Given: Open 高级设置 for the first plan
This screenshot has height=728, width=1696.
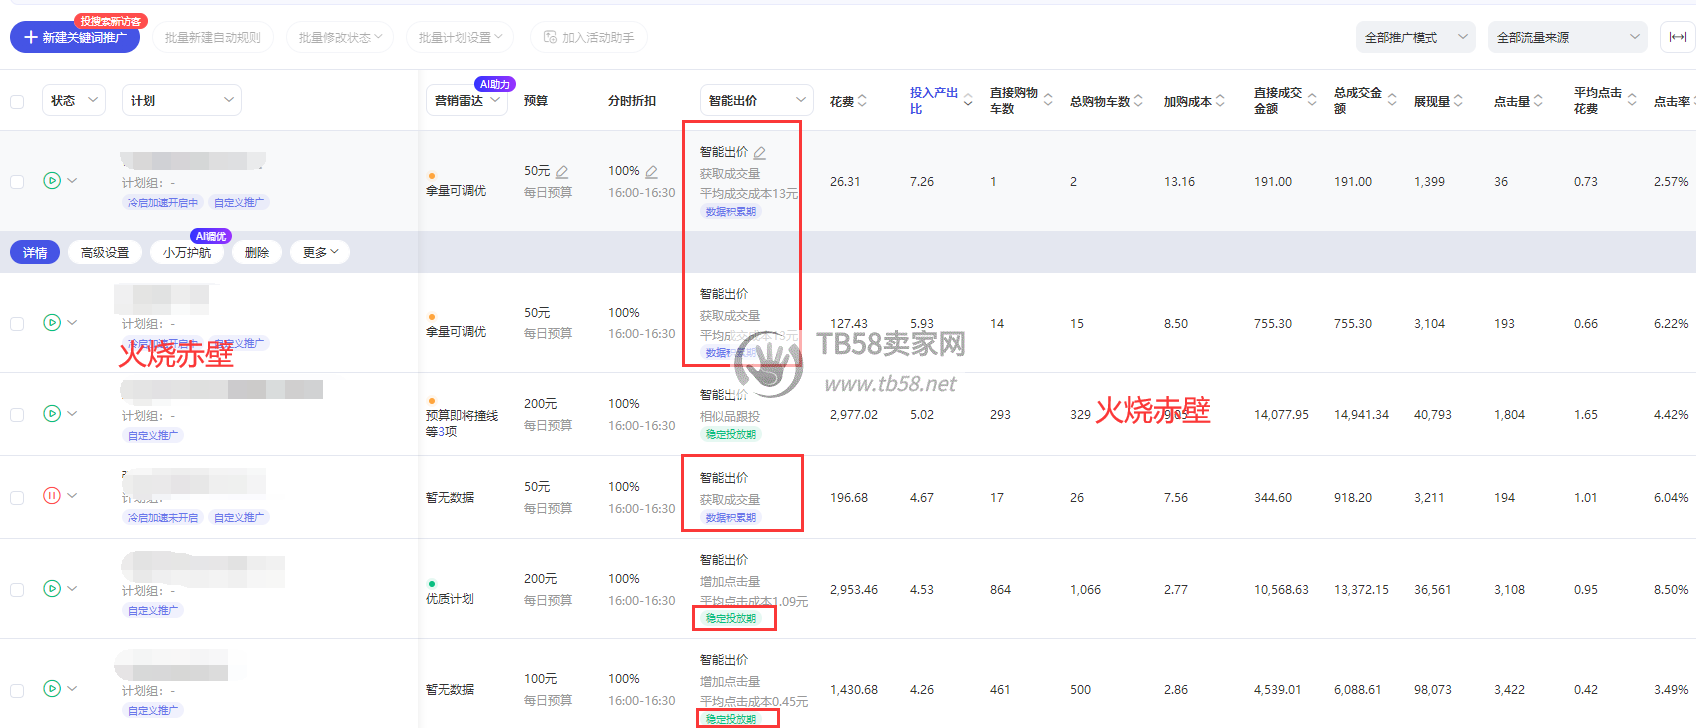Looking at the screenshot, I should [105, 253].
